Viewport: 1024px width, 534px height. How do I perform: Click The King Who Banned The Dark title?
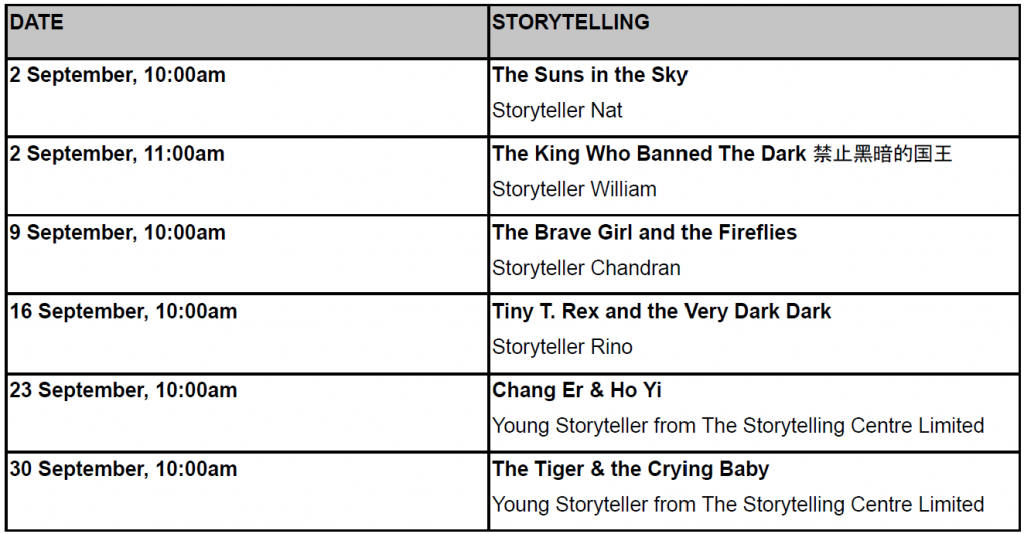click(x=649, y=153)
